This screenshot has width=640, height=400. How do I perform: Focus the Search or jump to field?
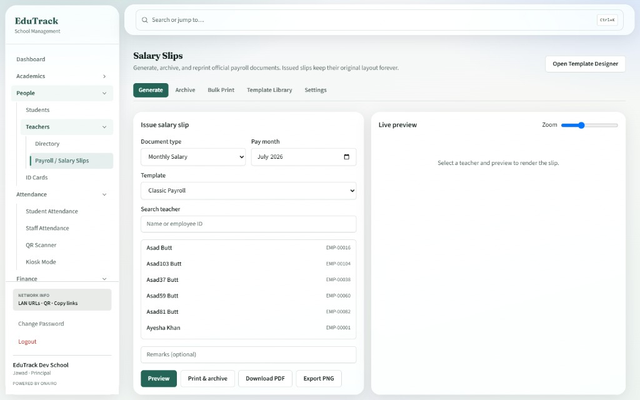click(x=379, y=20)
